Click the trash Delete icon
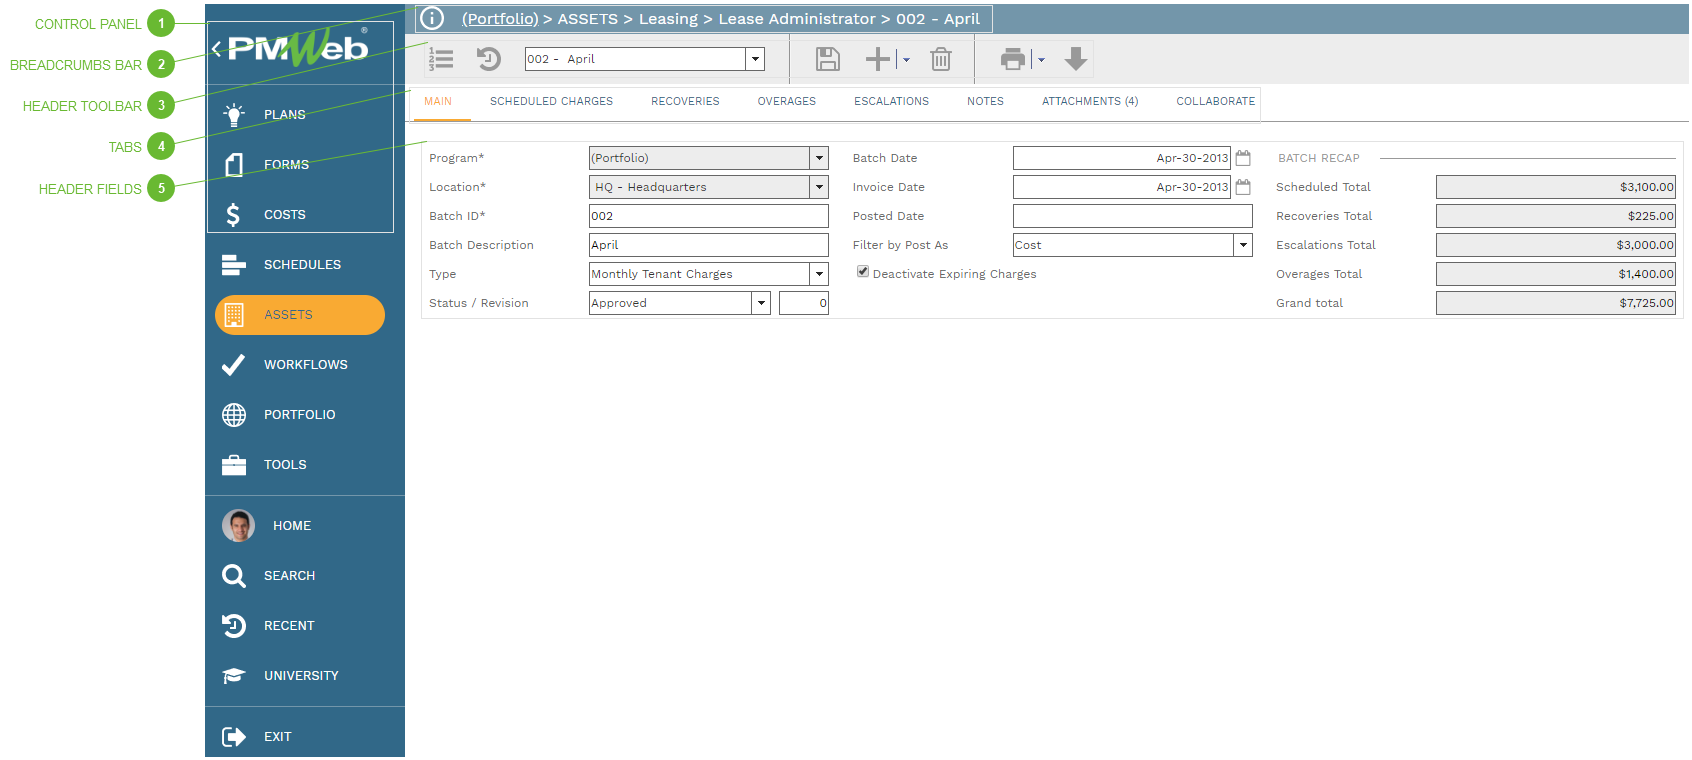This screenshot has width=1692, height=760. [x=940, y=59]
